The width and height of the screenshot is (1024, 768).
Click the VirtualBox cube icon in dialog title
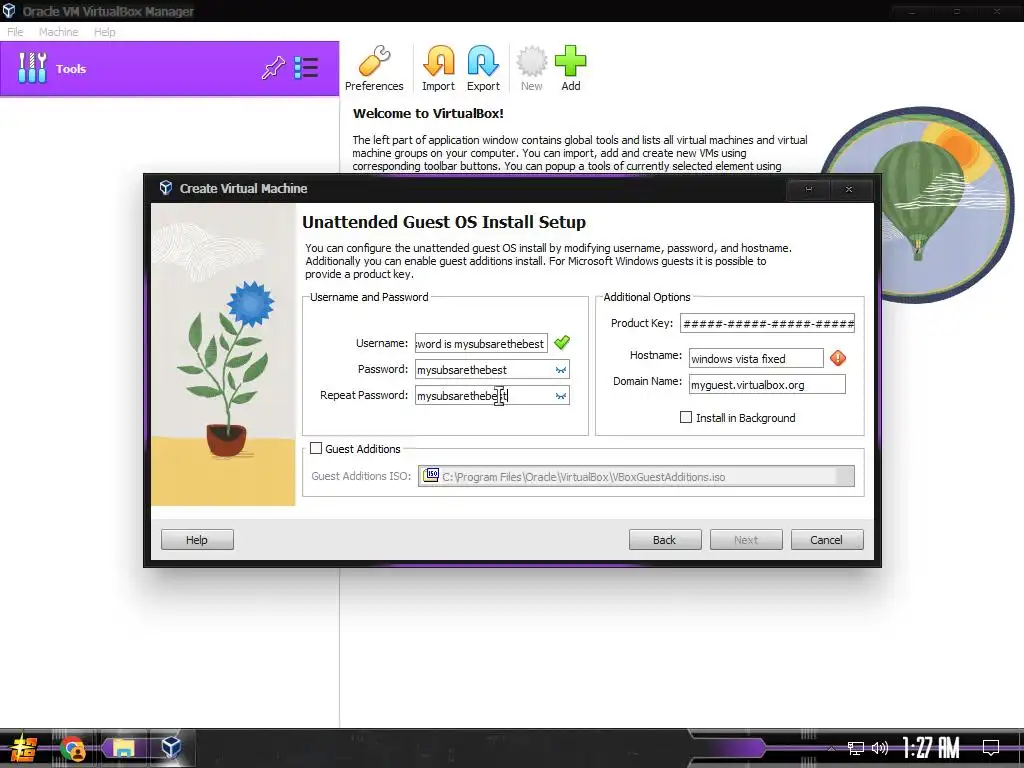[166, 188]
